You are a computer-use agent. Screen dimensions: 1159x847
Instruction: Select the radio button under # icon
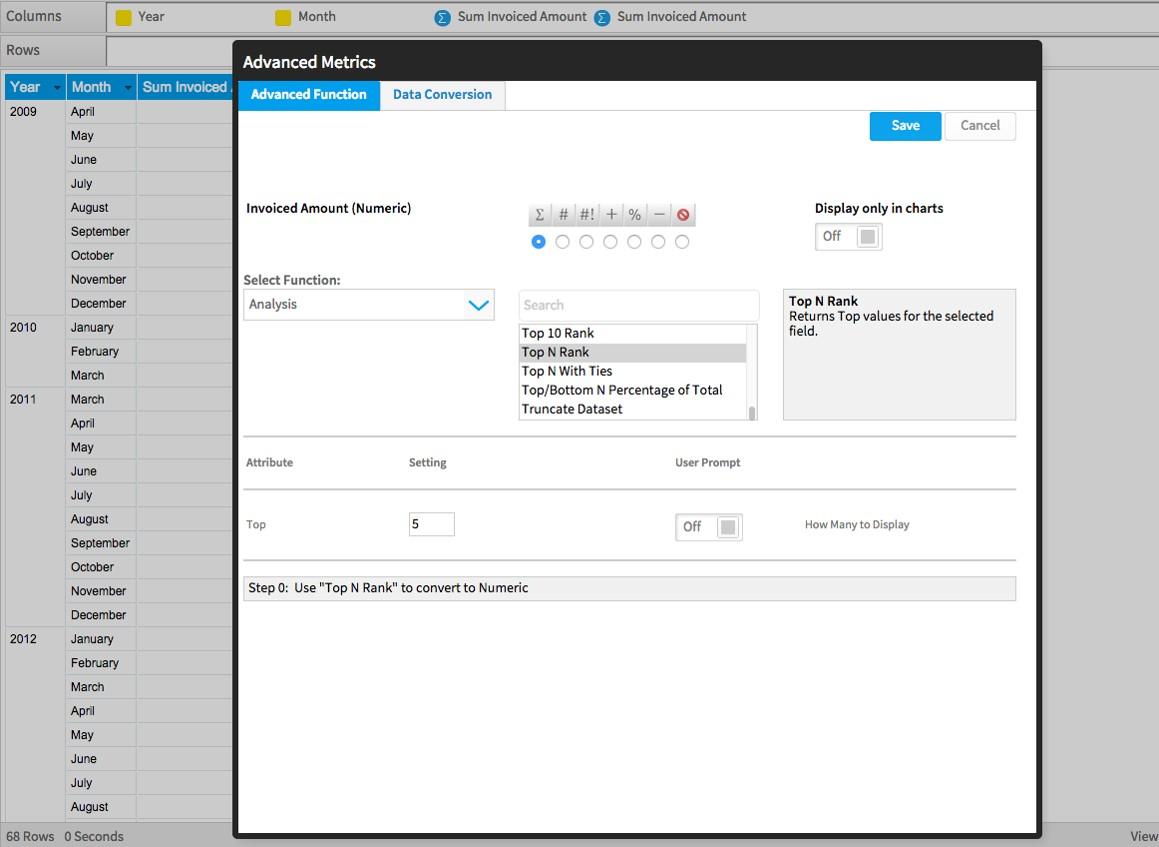[x=562, y=242]
